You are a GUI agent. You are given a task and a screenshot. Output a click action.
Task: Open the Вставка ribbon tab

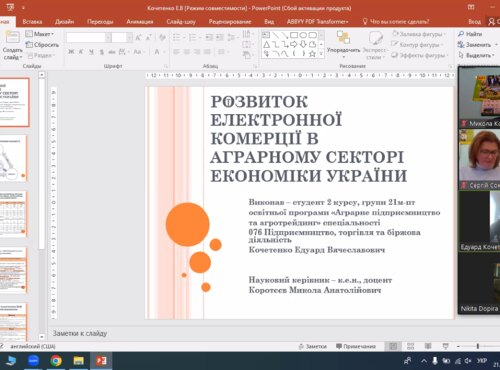[32, 22]
